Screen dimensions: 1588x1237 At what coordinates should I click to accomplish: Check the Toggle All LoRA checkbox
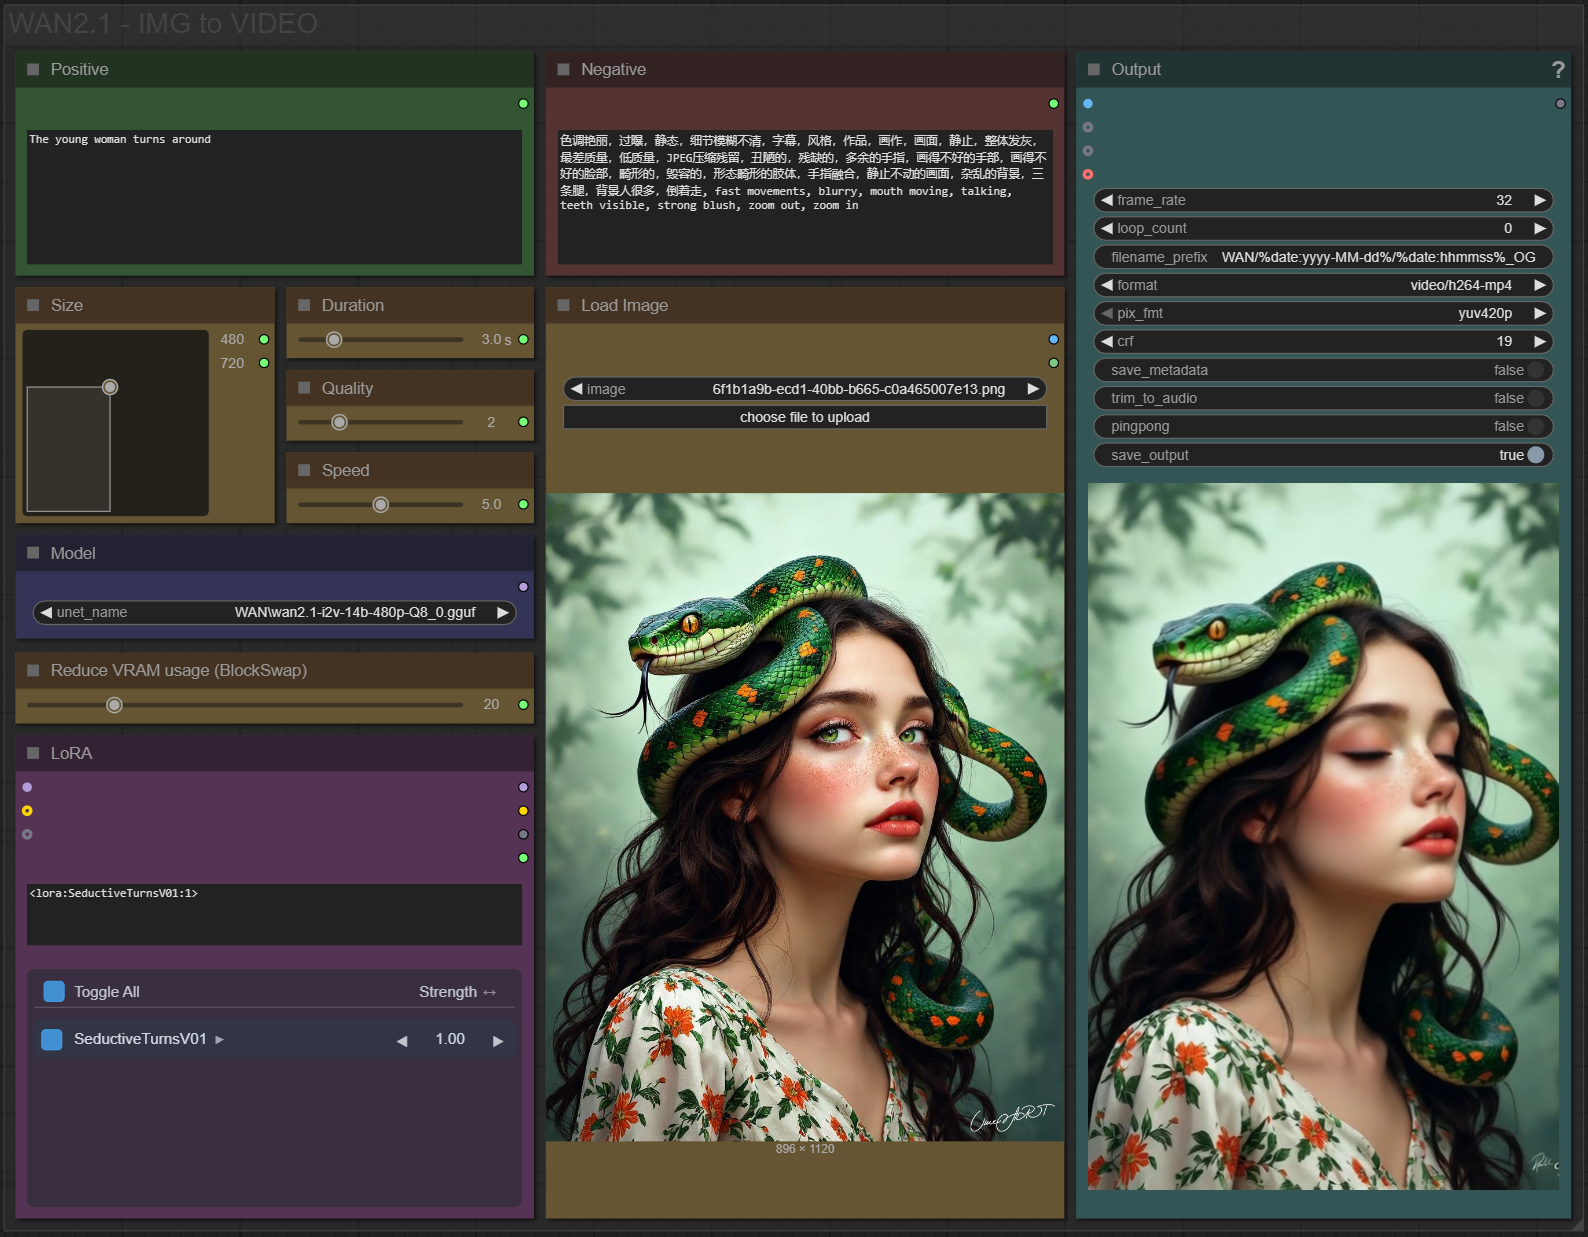pyautogui.click(x=54, y=991)
